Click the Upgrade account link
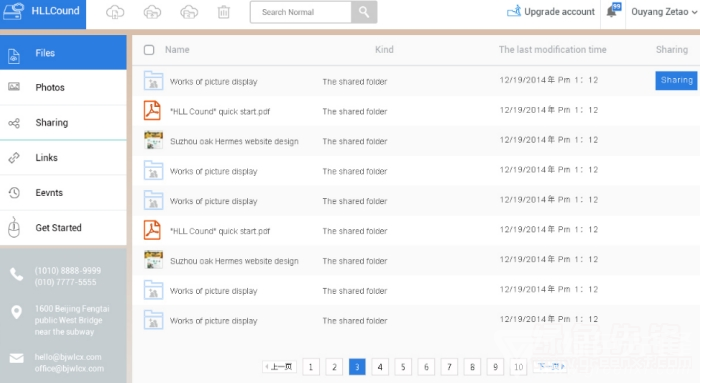This screenshot has height=383, width=701. 551,12
